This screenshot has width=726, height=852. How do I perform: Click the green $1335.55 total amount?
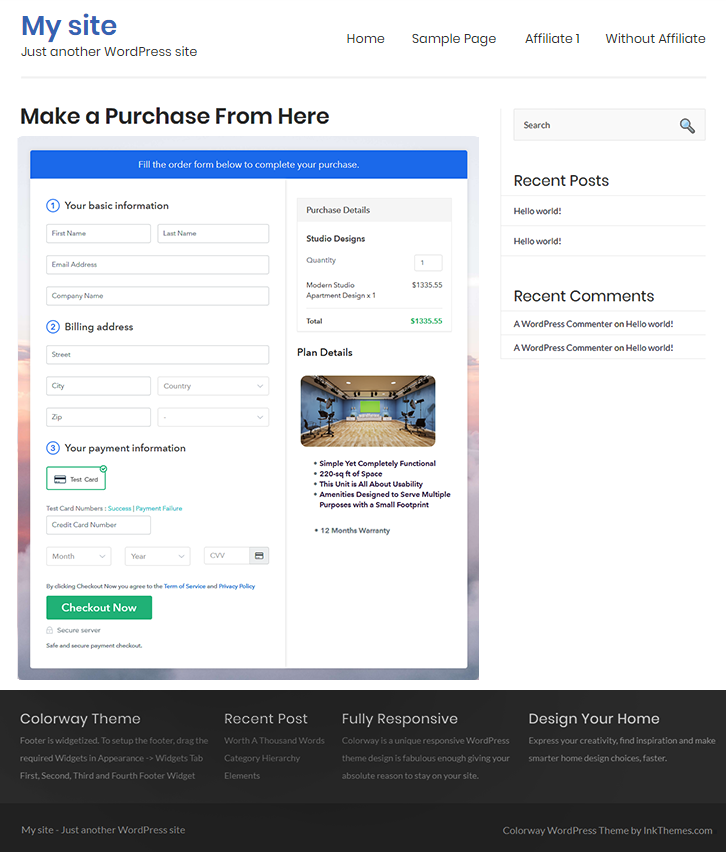(x=426, y=321)
